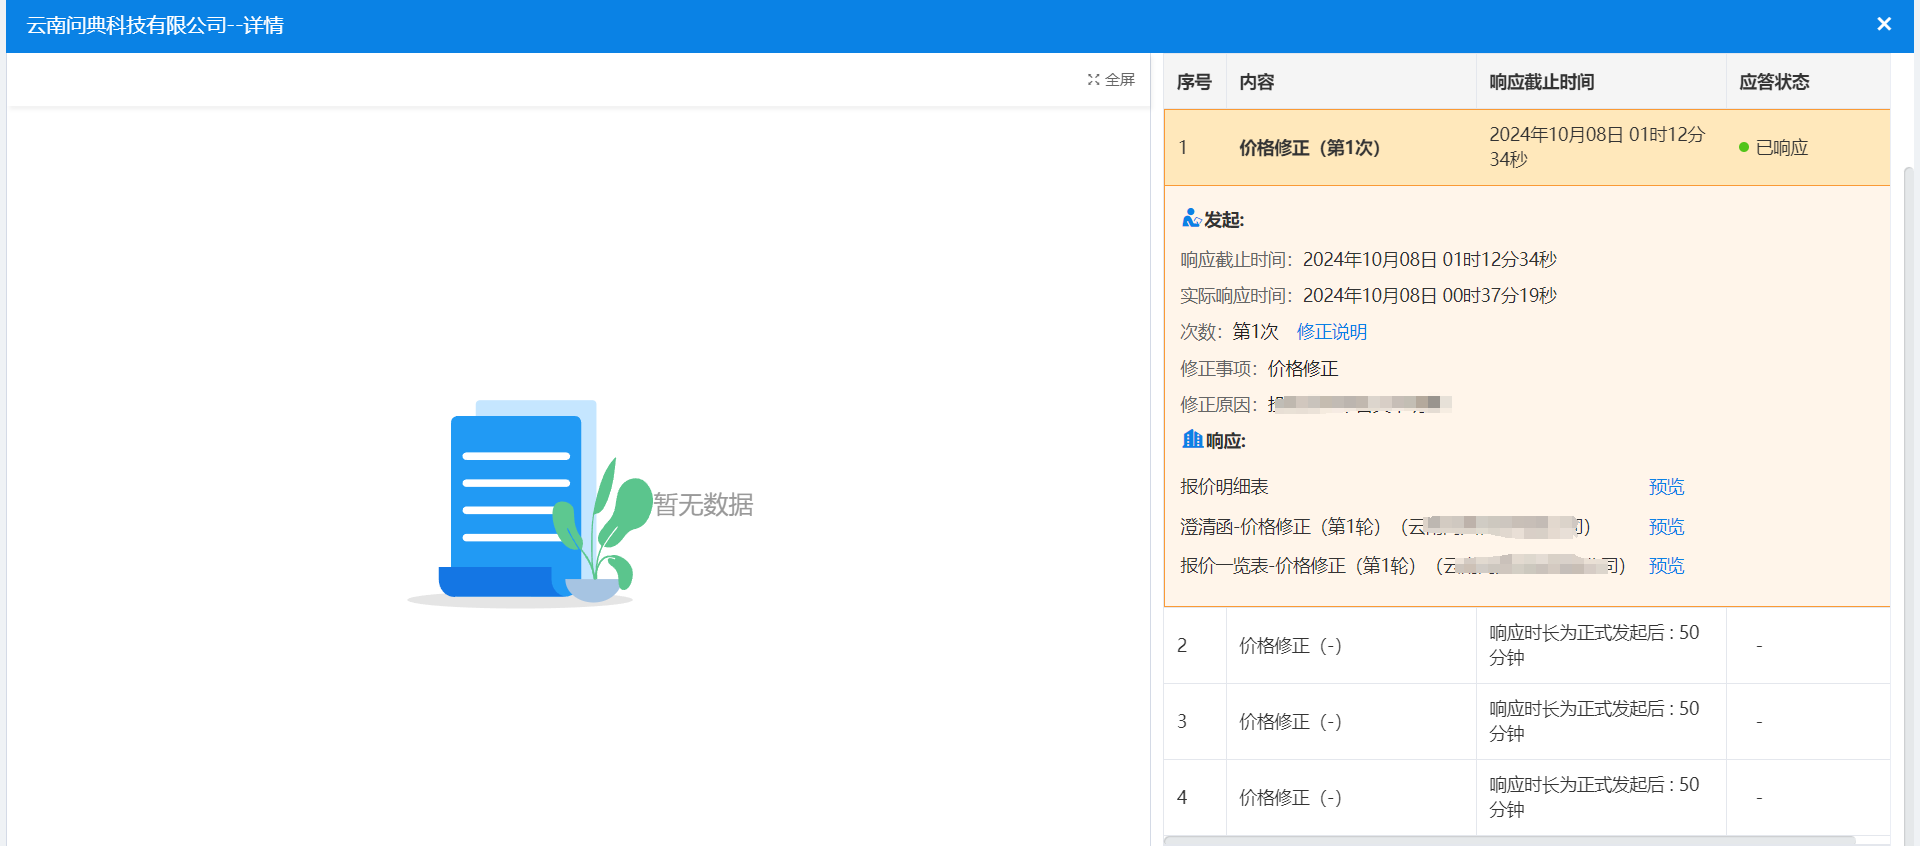Click the 修正事项: 价格修正 line

click(1259, 369)
